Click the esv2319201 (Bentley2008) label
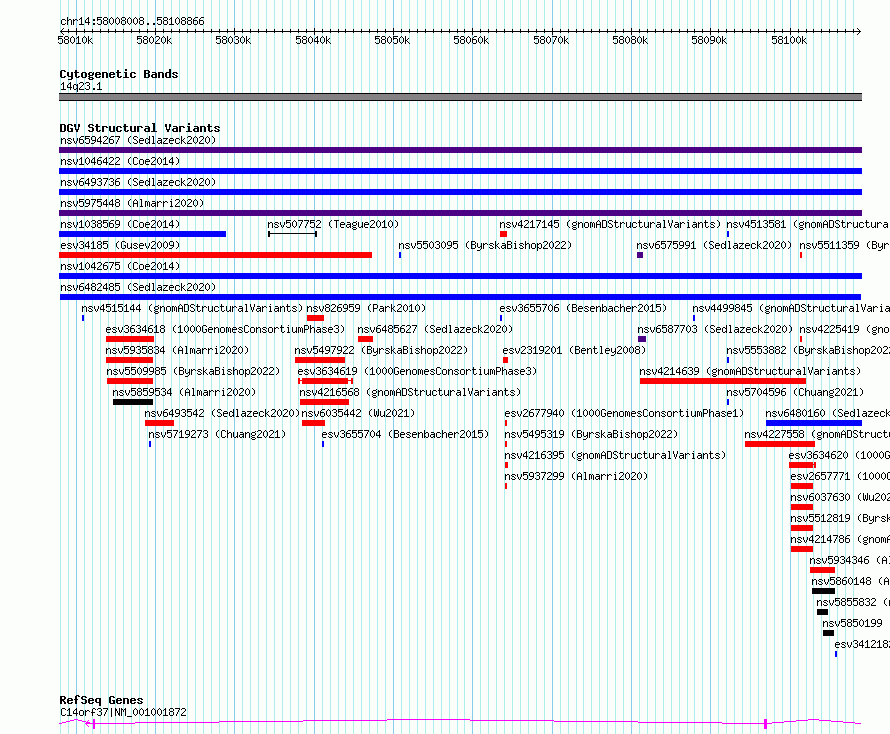 click(574, 350)
